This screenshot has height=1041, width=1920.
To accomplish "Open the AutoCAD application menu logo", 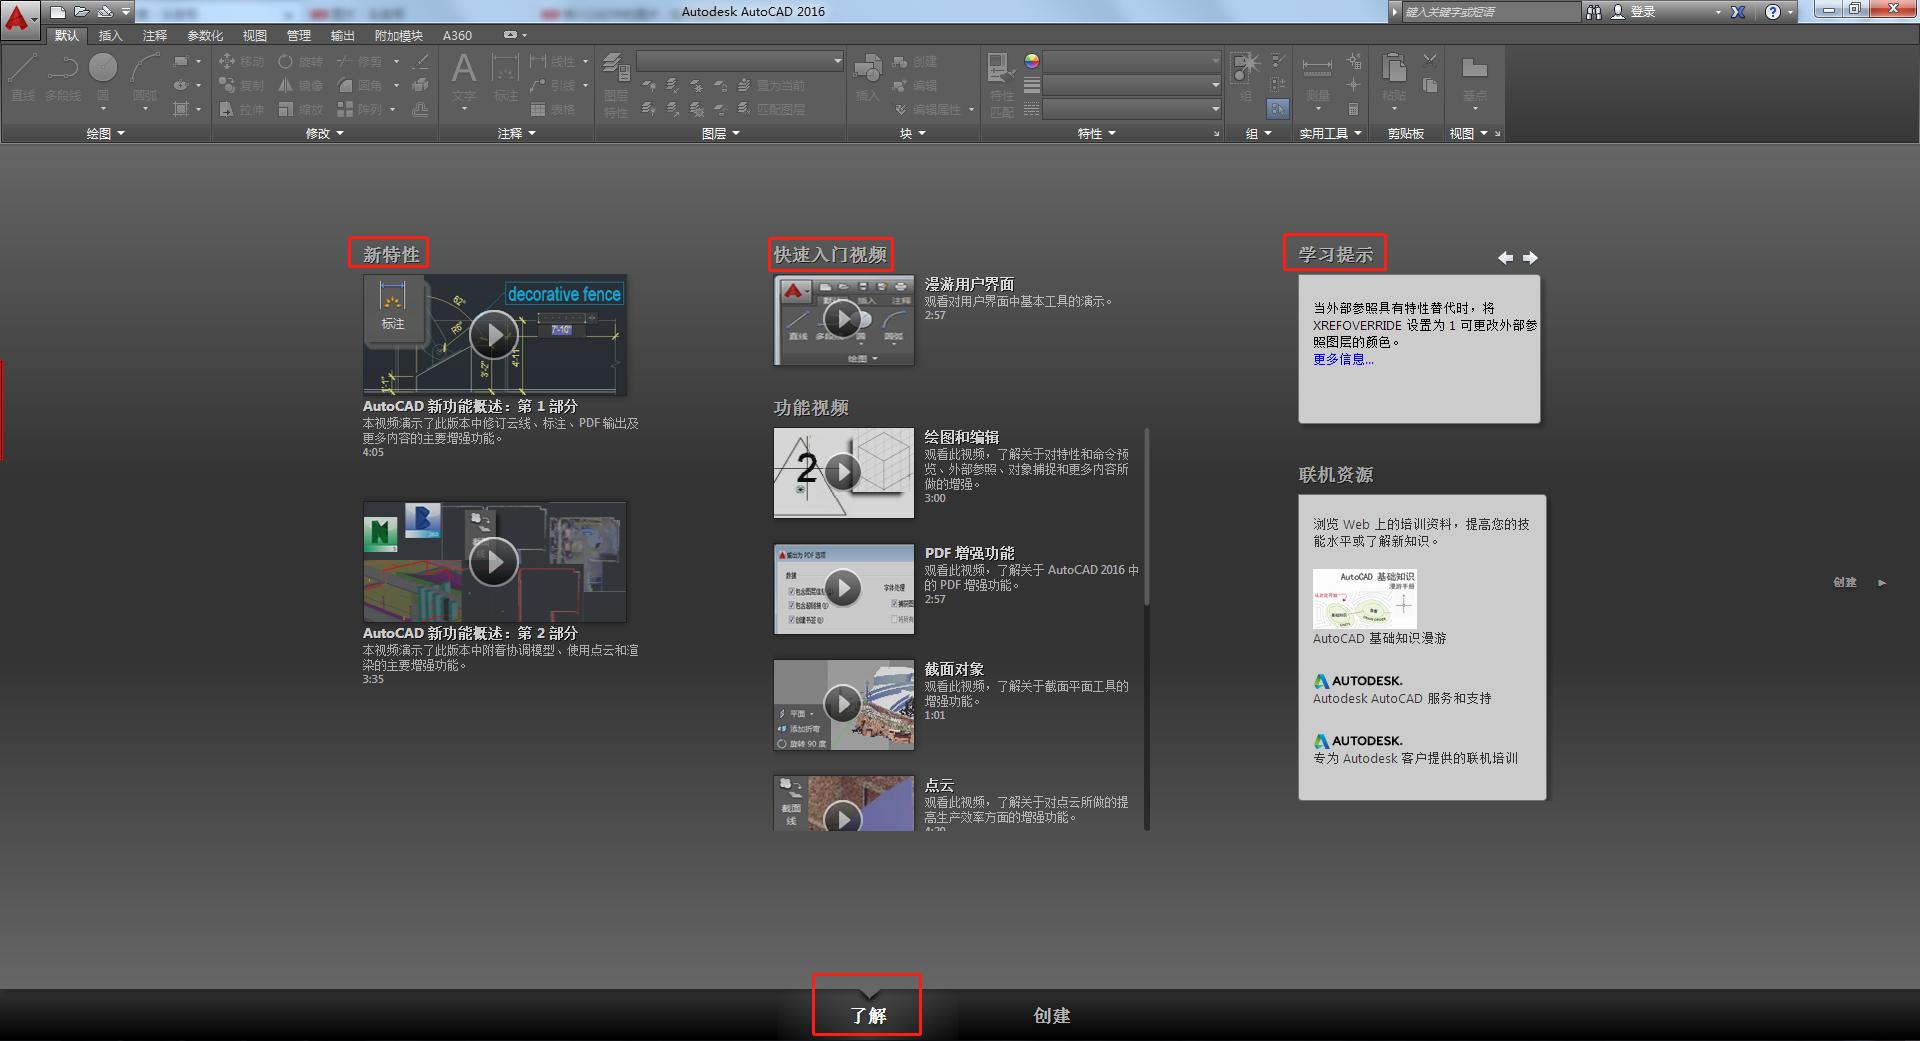I will [19, 19].
